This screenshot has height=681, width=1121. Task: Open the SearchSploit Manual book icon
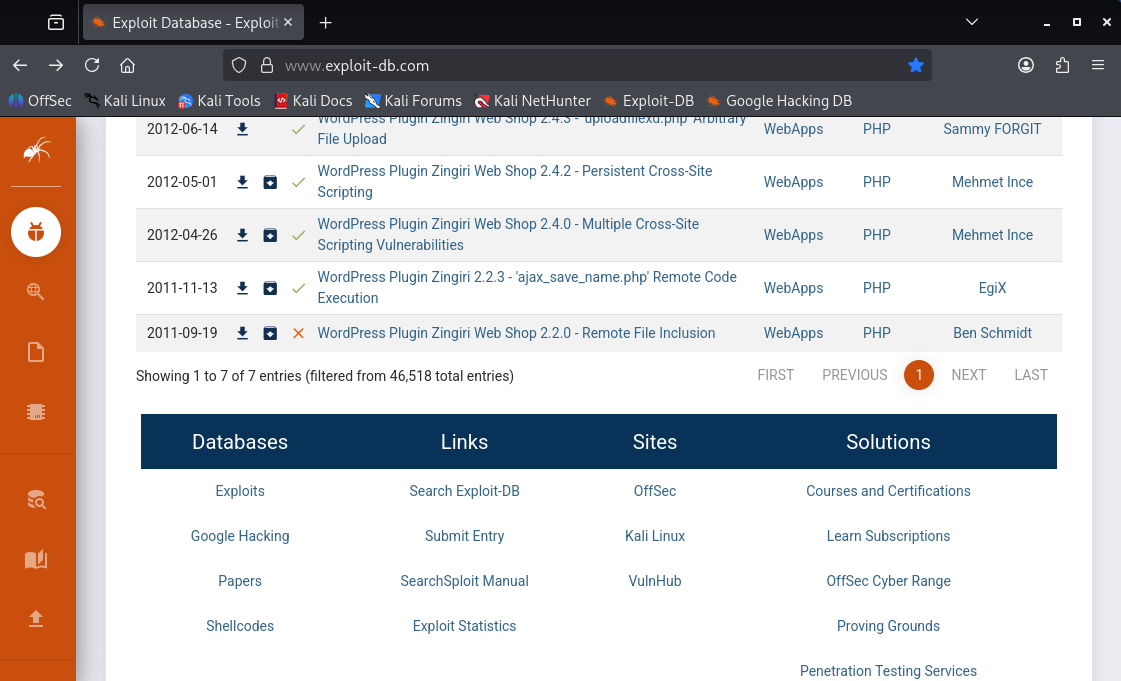36,559
